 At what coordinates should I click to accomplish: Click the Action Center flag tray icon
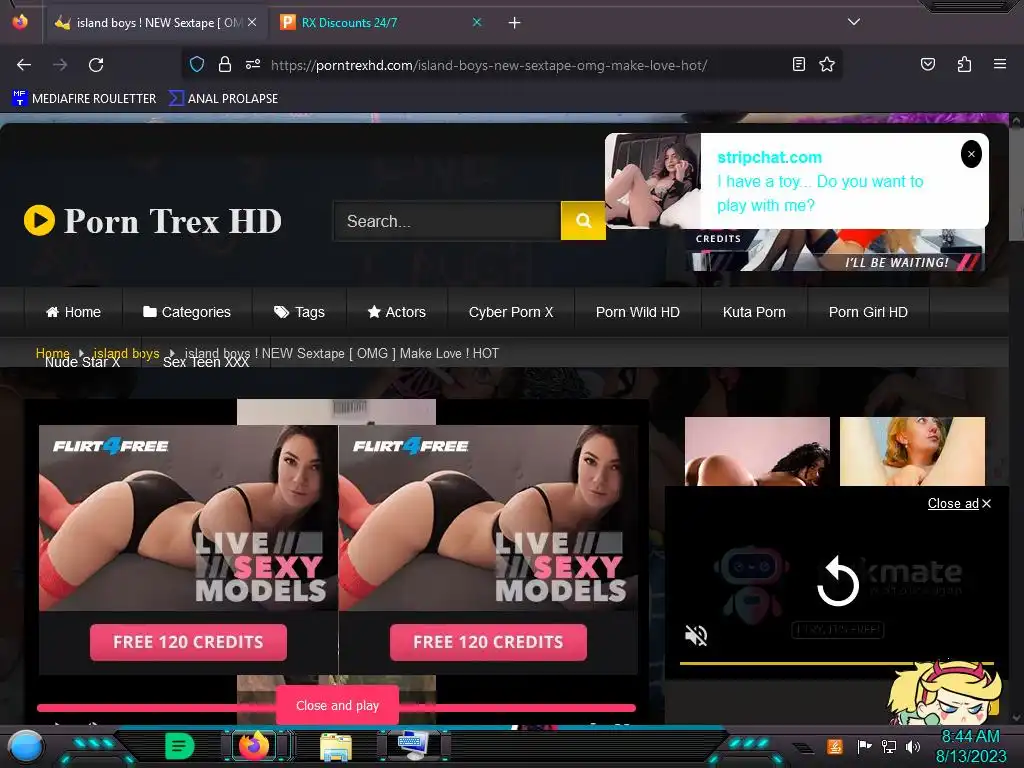click(x=864, y=746)
